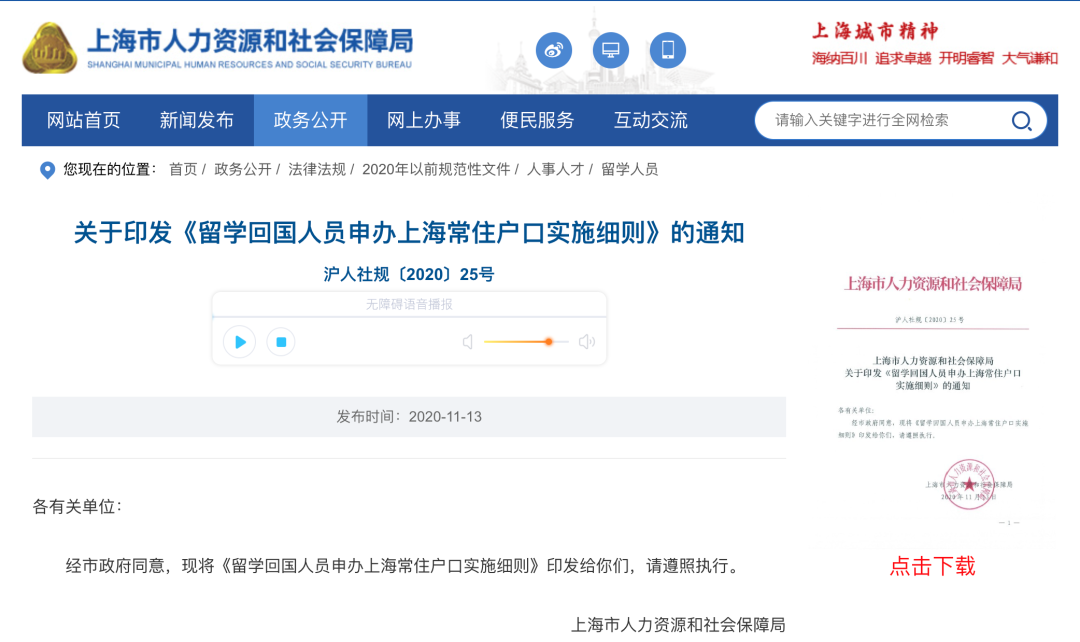The width and height of the screenshot is (1080, 642).
Task: Click the mobile phone version icon
Action: pos(668,50)
